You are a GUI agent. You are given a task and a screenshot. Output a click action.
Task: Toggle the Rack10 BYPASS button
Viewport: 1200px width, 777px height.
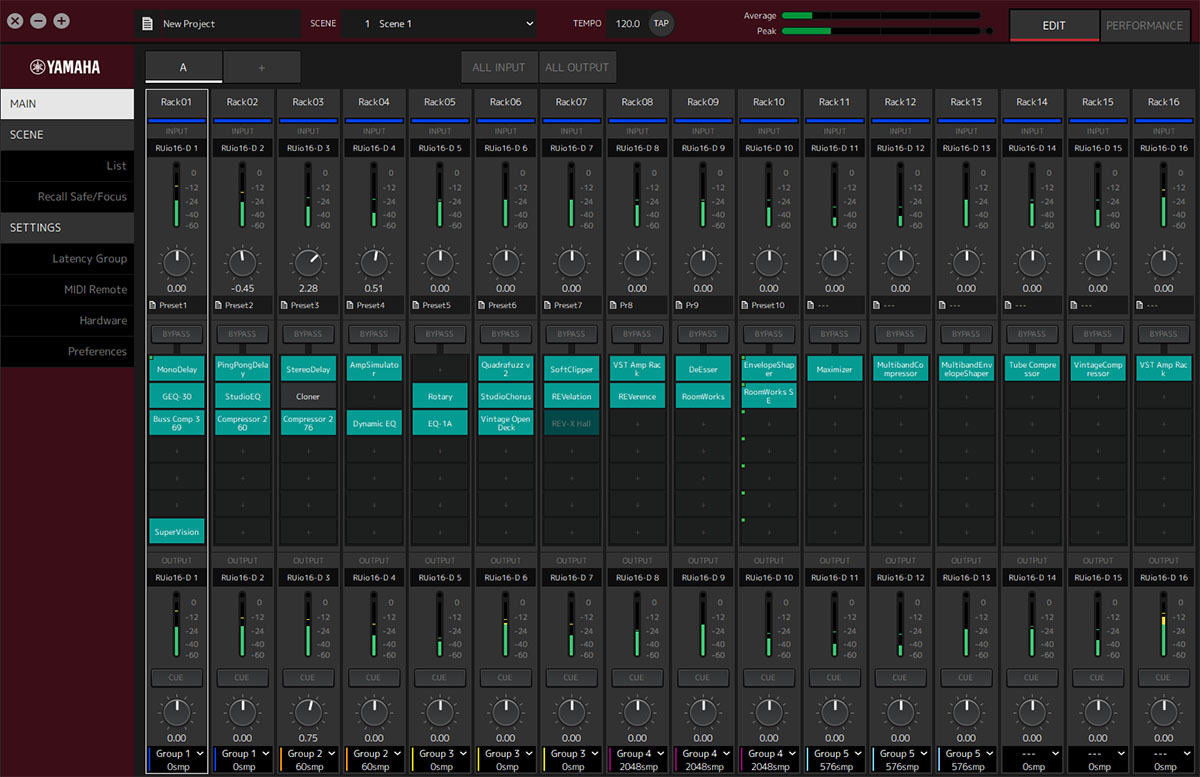769,334
